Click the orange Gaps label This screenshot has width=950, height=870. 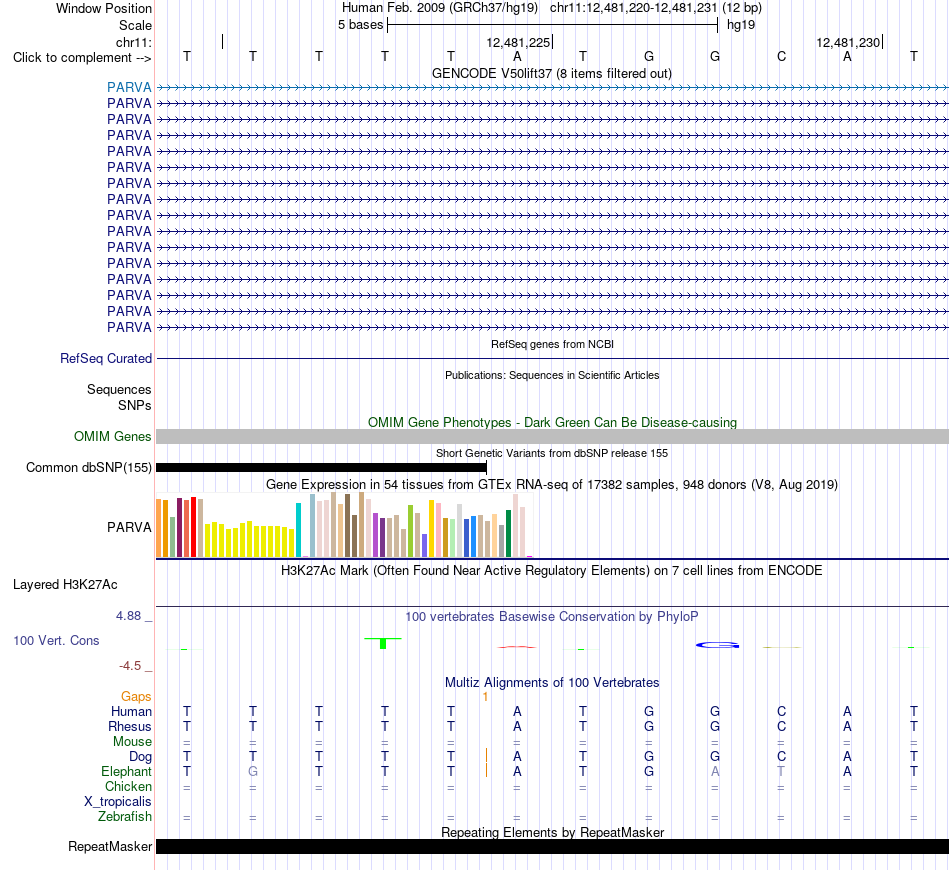click(x=136, y=697)
